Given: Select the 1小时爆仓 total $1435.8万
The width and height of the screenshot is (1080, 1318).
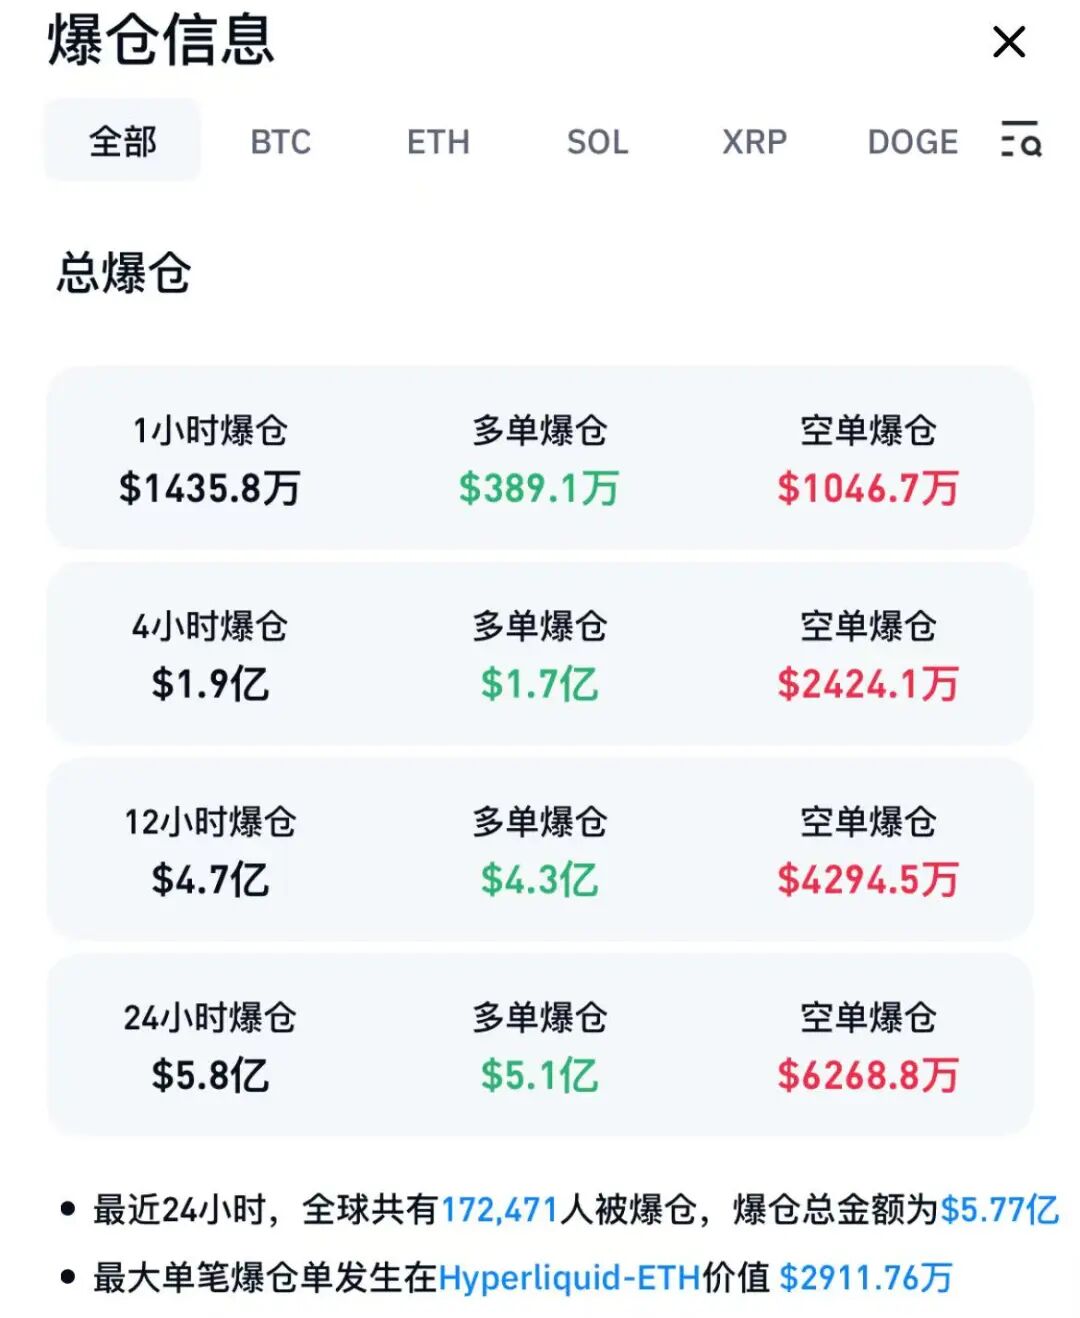Looking at the screenshot, I should click(x=210, y=488).
